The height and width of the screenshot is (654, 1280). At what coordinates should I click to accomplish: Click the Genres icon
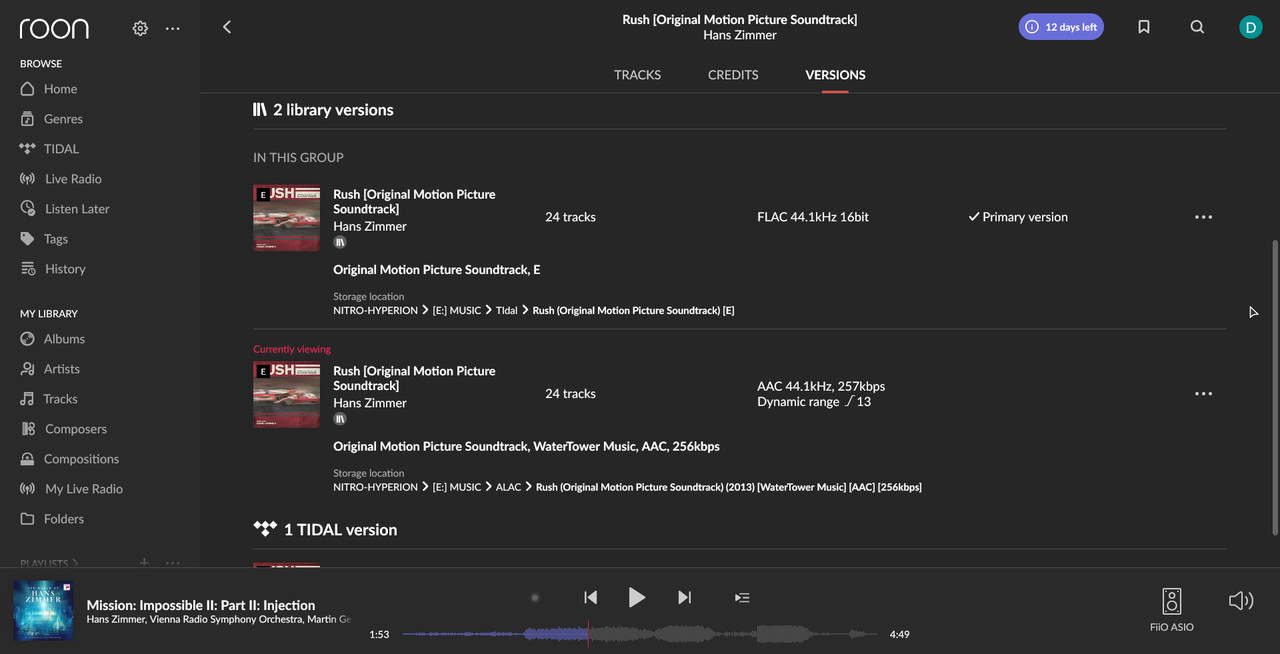(x=27, y=119)
